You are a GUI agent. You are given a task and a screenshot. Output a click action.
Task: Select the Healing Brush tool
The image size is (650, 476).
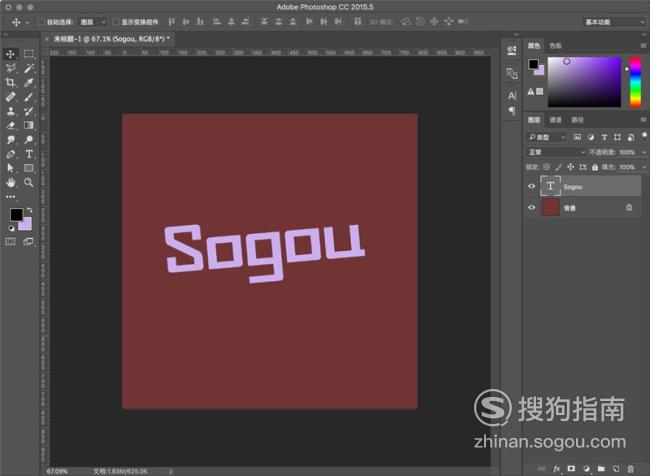click(10, 97)
